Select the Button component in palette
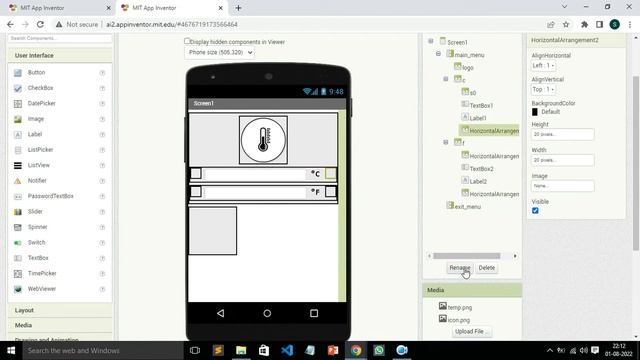The image size is (640, 360). [36, 72]
